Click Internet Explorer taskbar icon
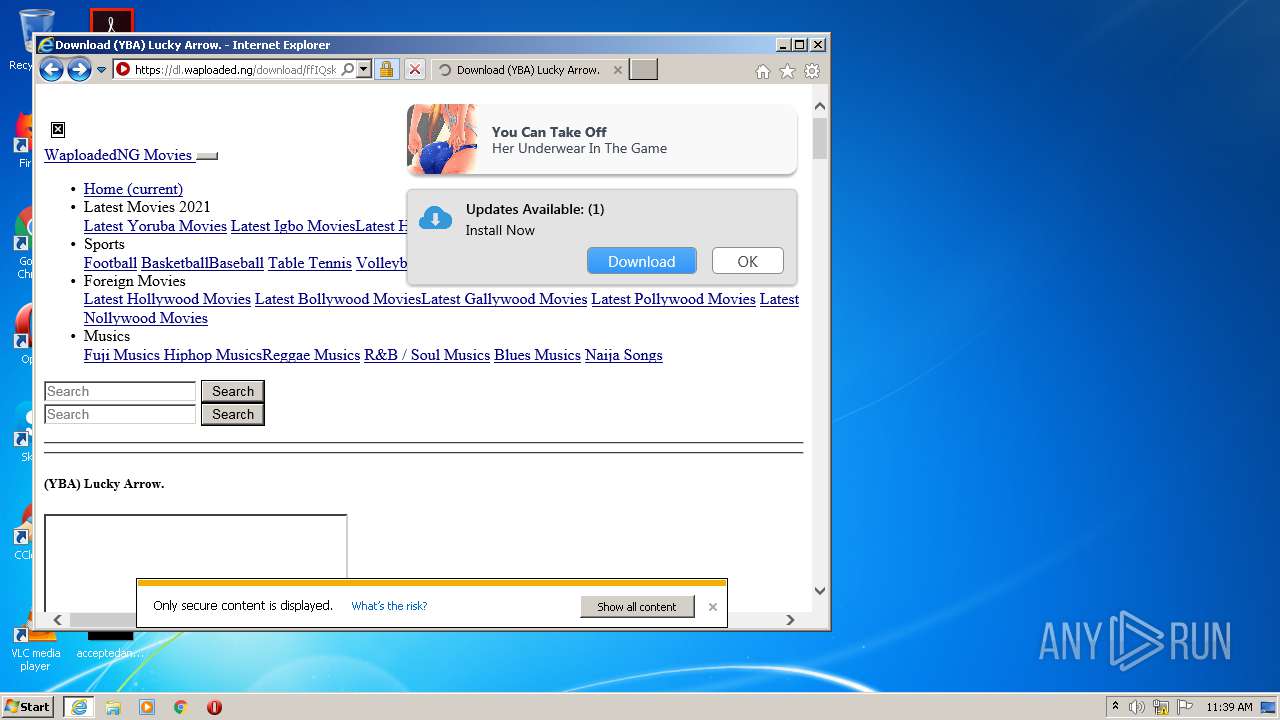Screen dimensions: 1280x720 [79, 706]
